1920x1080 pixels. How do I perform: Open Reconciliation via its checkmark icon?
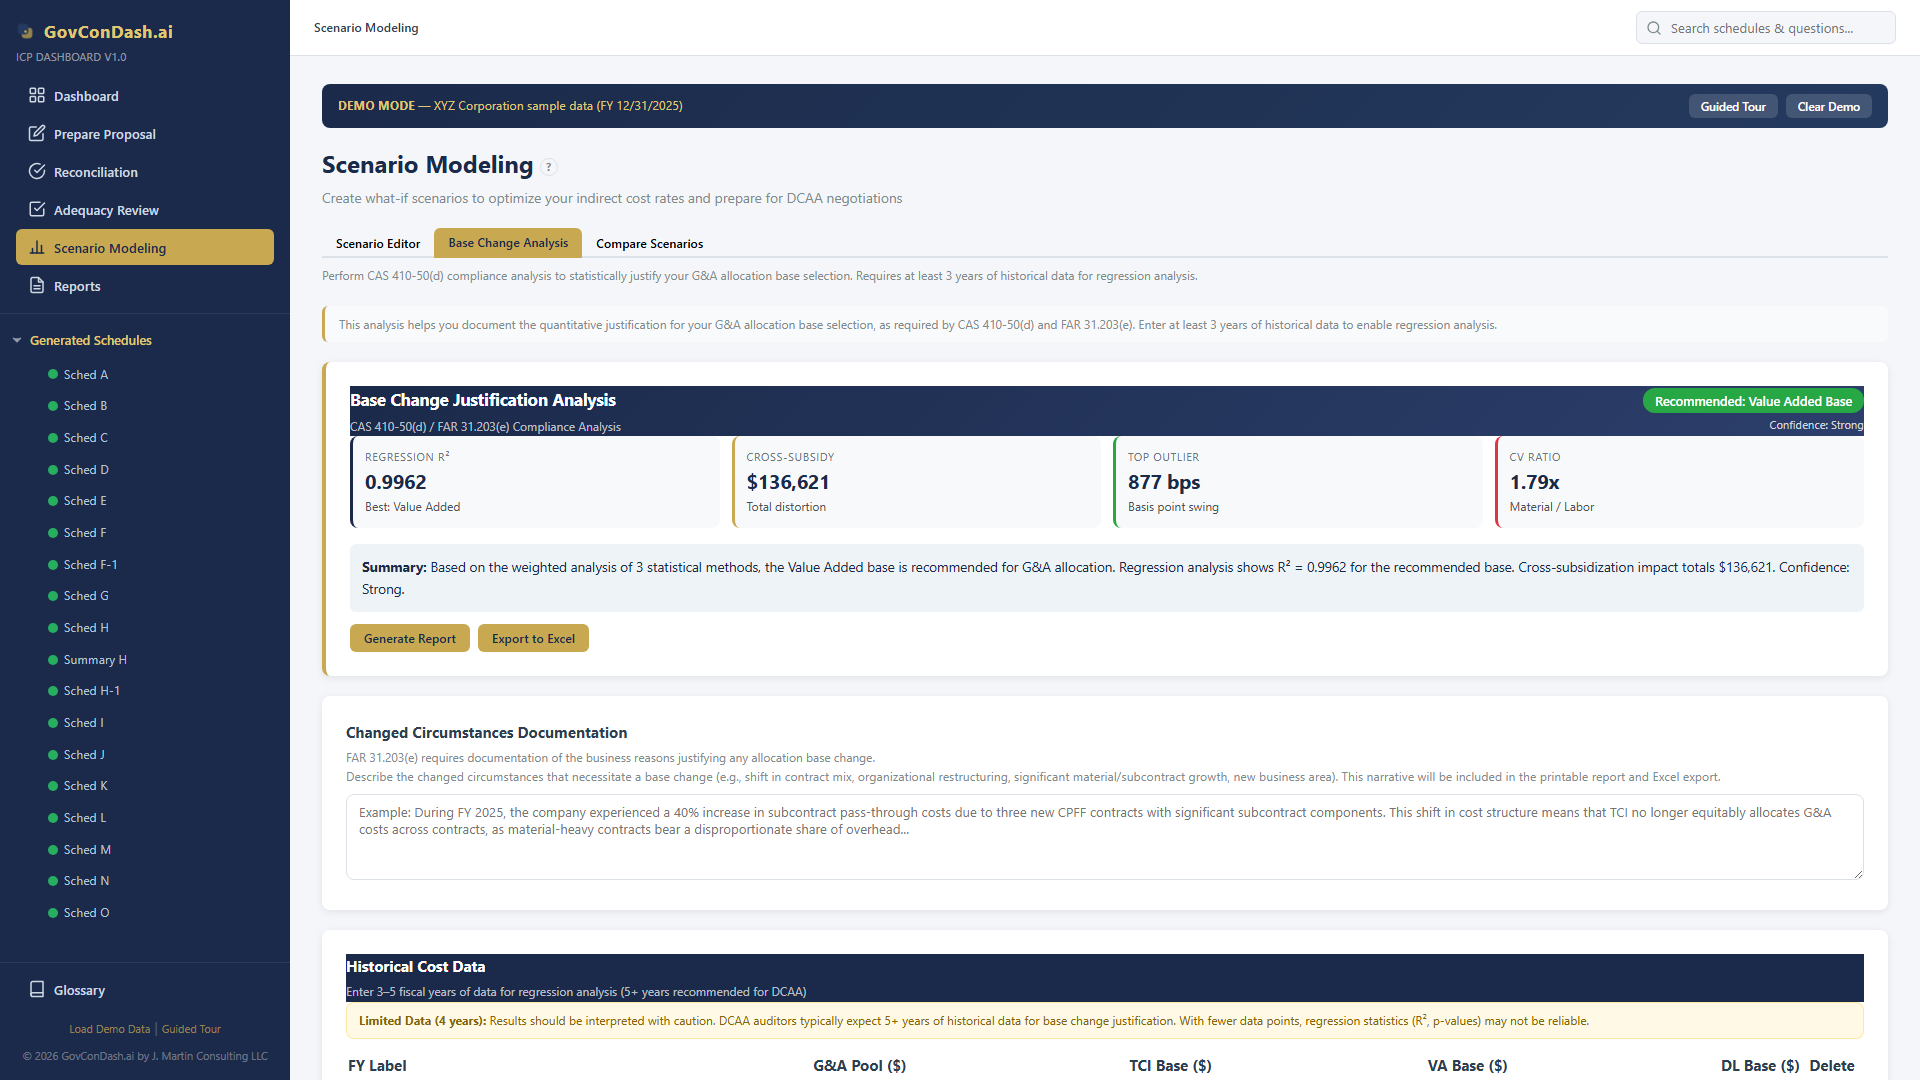pos(37,171)
